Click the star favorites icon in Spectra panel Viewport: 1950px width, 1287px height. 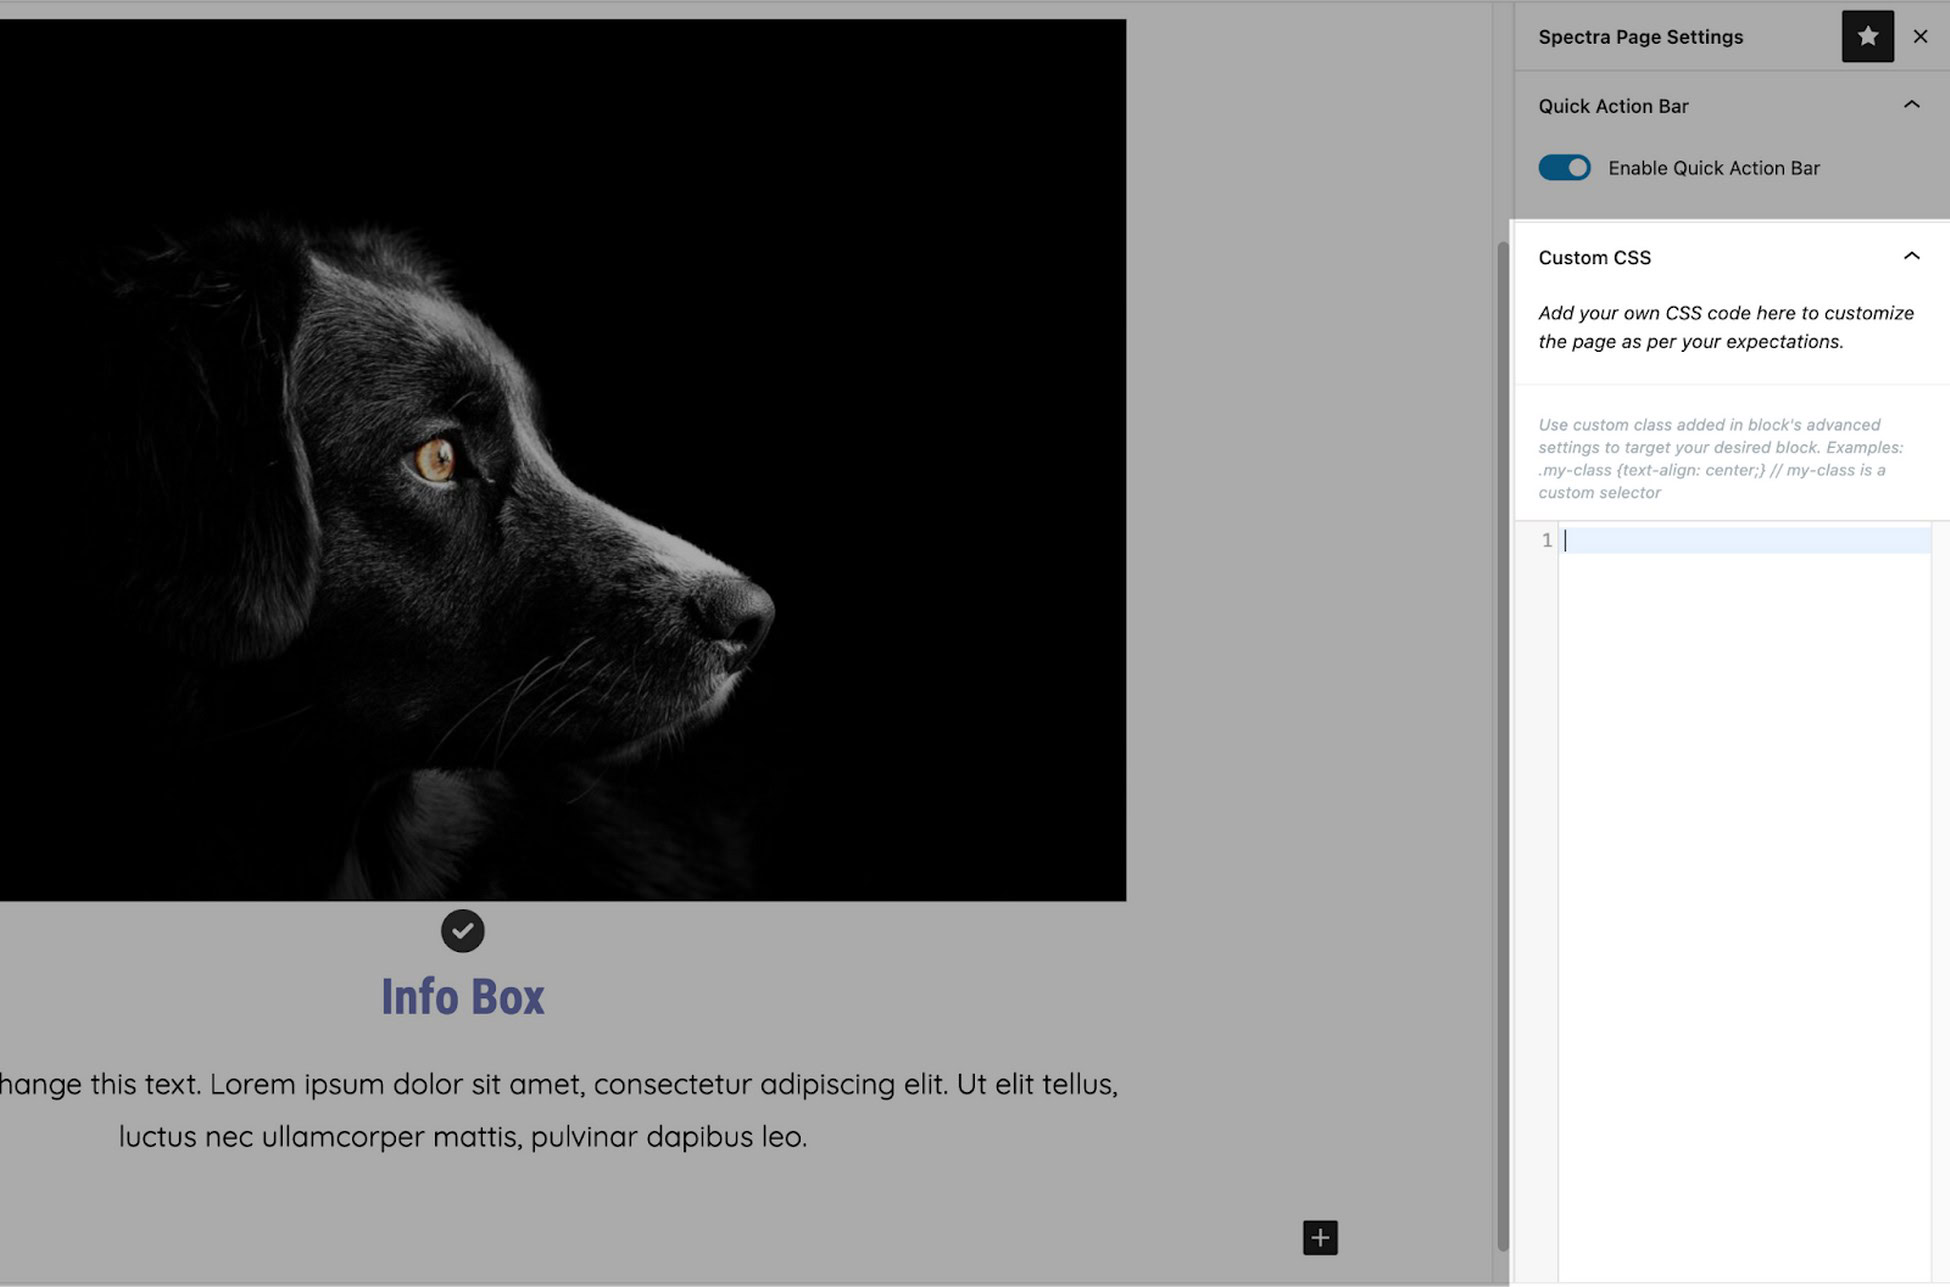1867,36
